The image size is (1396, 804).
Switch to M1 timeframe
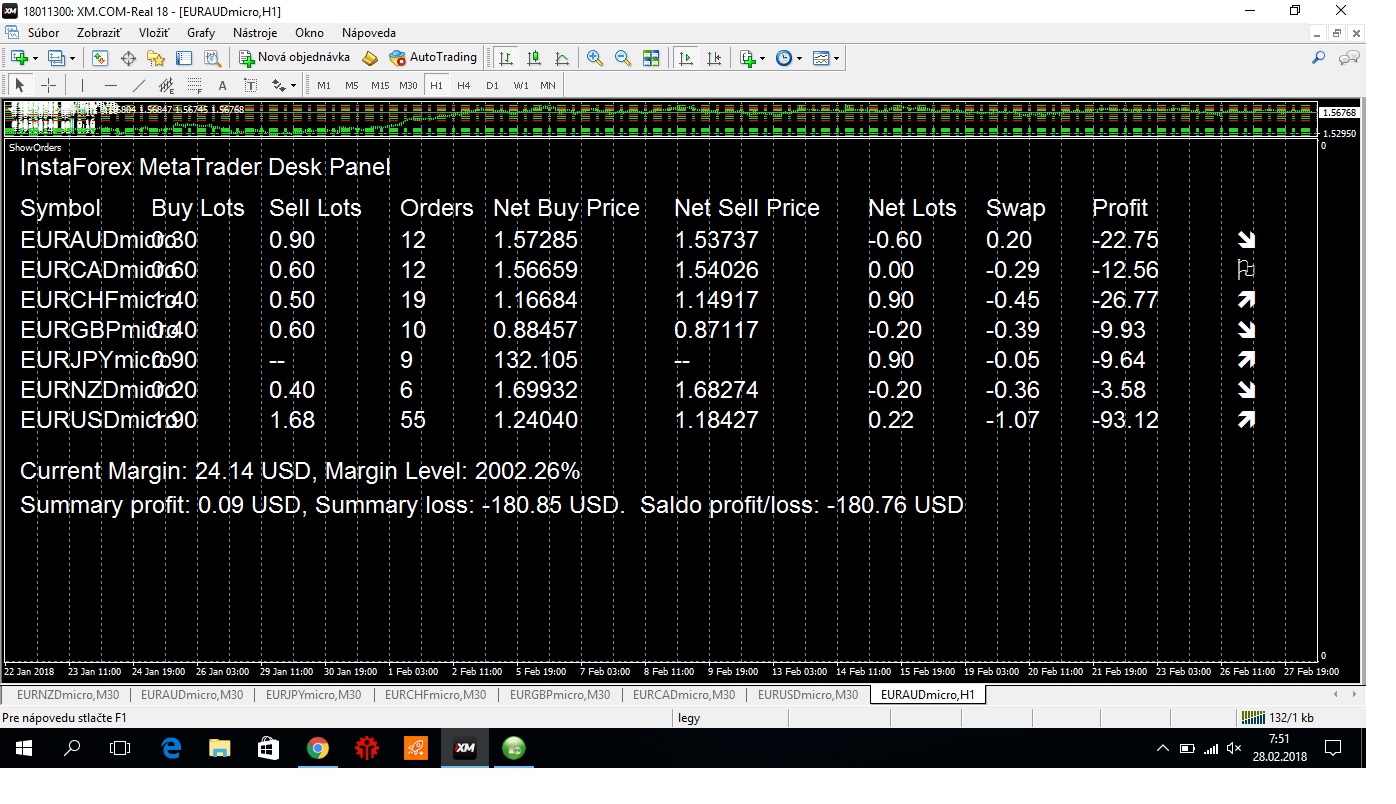point(324,85)
